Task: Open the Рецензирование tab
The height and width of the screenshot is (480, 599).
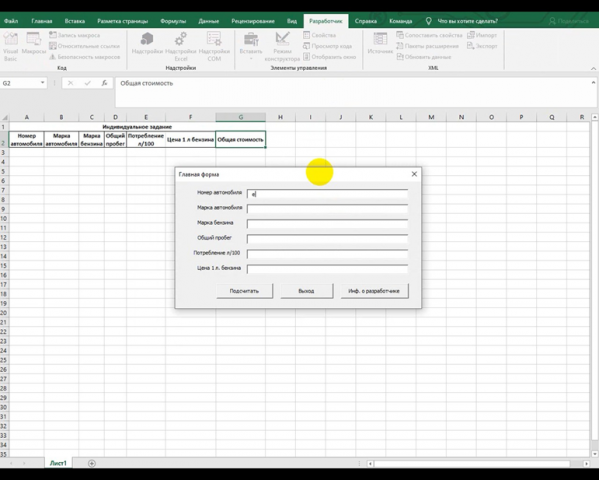Action: (x=253, y=21)
